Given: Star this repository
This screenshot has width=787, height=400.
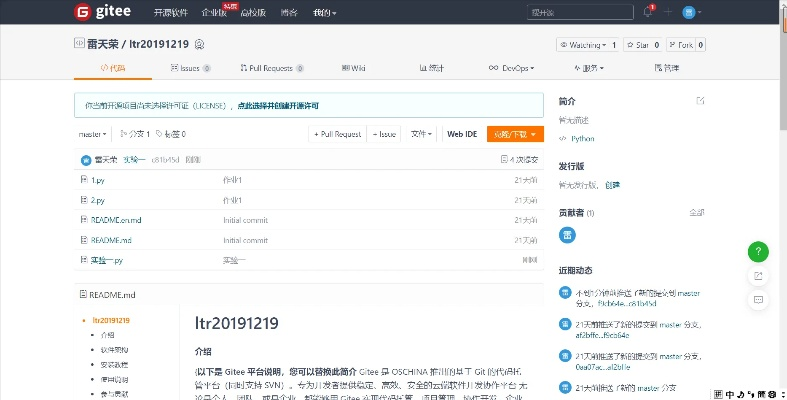Looking at the screenshot, I should click(642, 45).
